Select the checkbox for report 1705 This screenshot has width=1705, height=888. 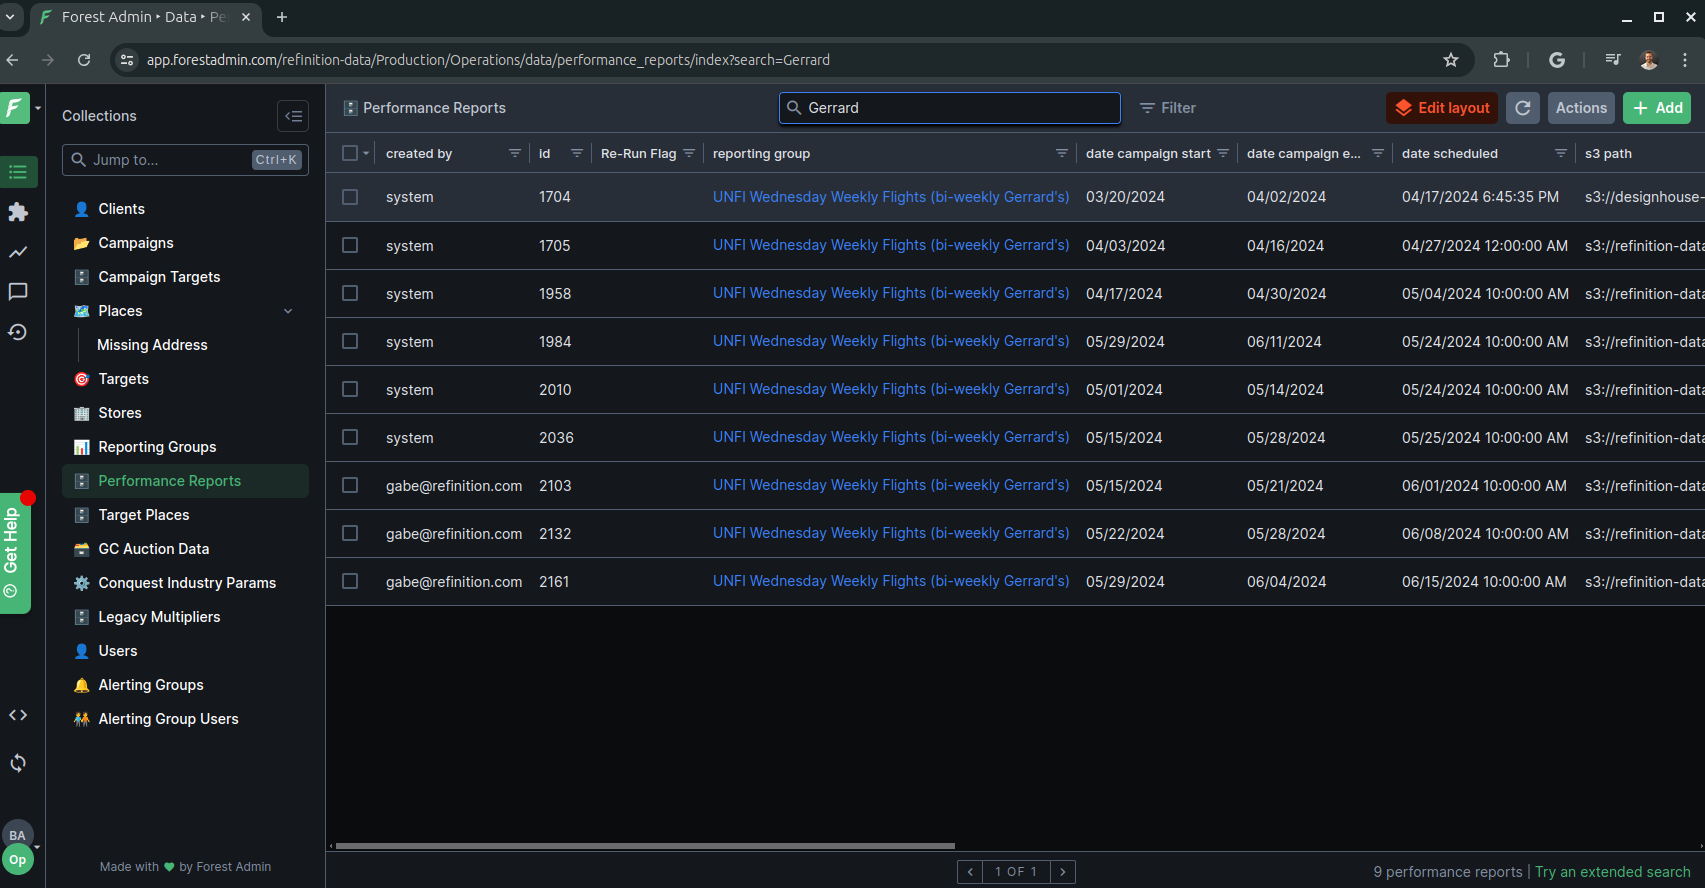point(350,245)
